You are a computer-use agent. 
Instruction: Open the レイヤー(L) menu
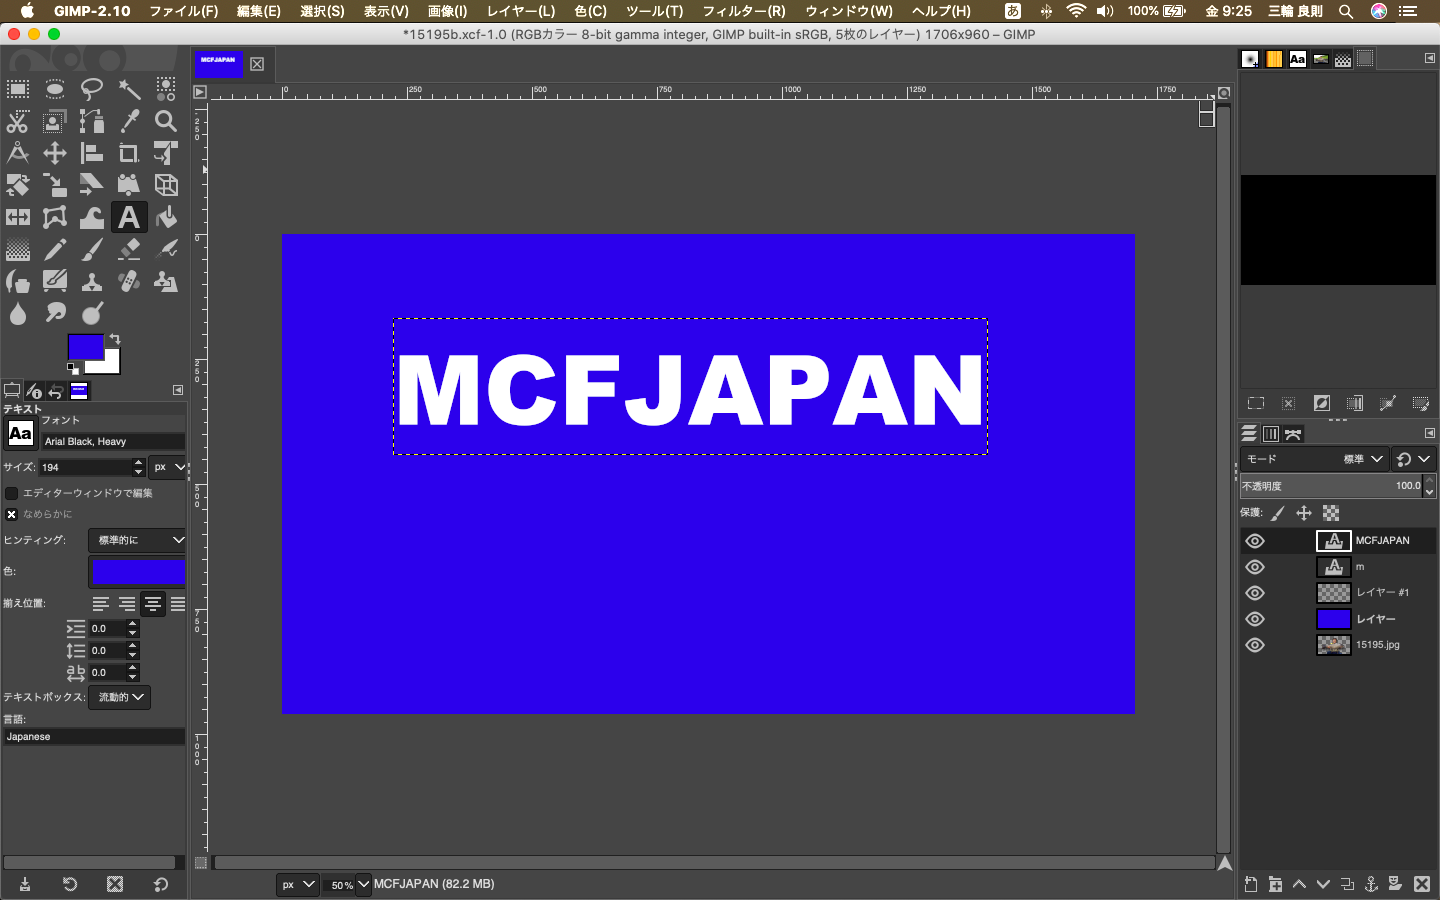(x=520, y=11)
